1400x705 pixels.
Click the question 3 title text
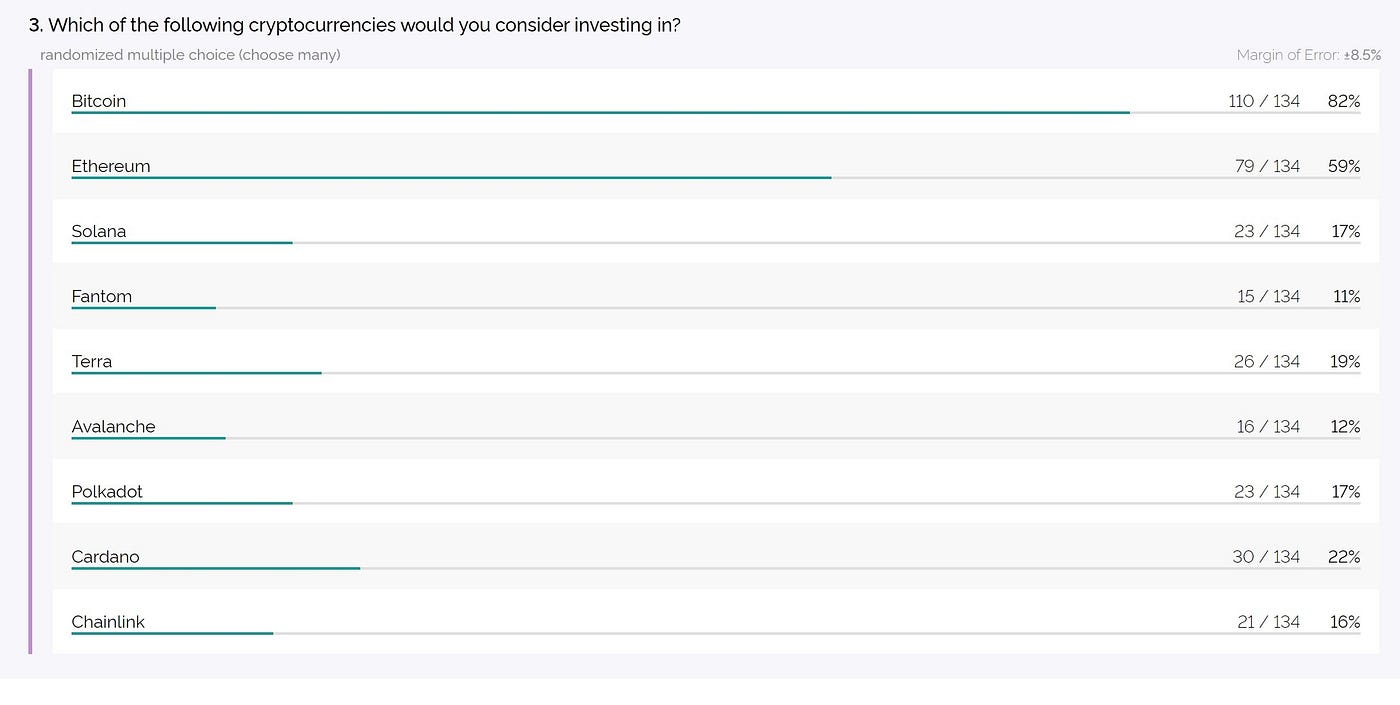pos(355,25)
